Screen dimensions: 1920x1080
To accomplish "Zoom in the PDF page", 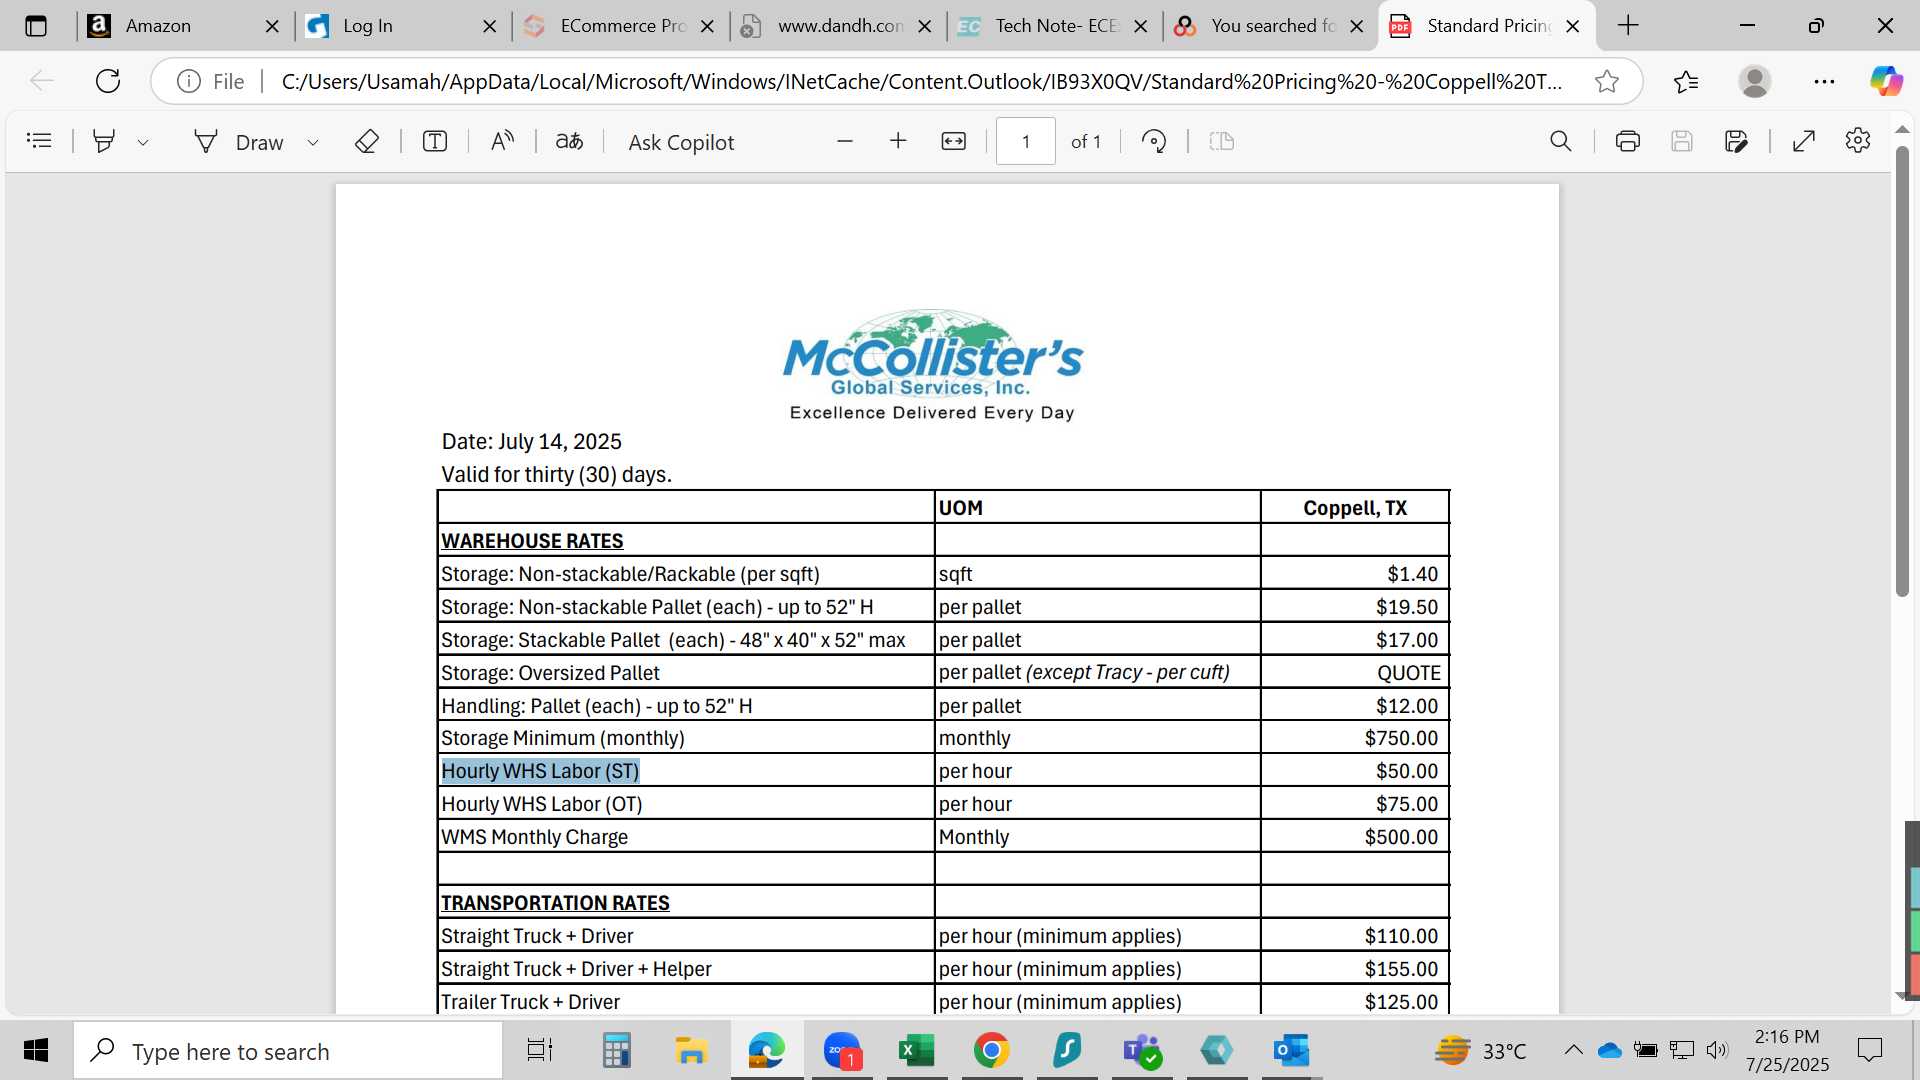I will (x=898, y=141).
